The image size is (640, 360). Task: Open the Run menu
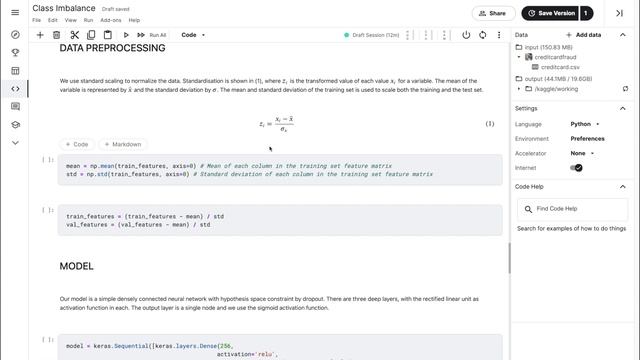pyautogui.click(x=88, y=20)
